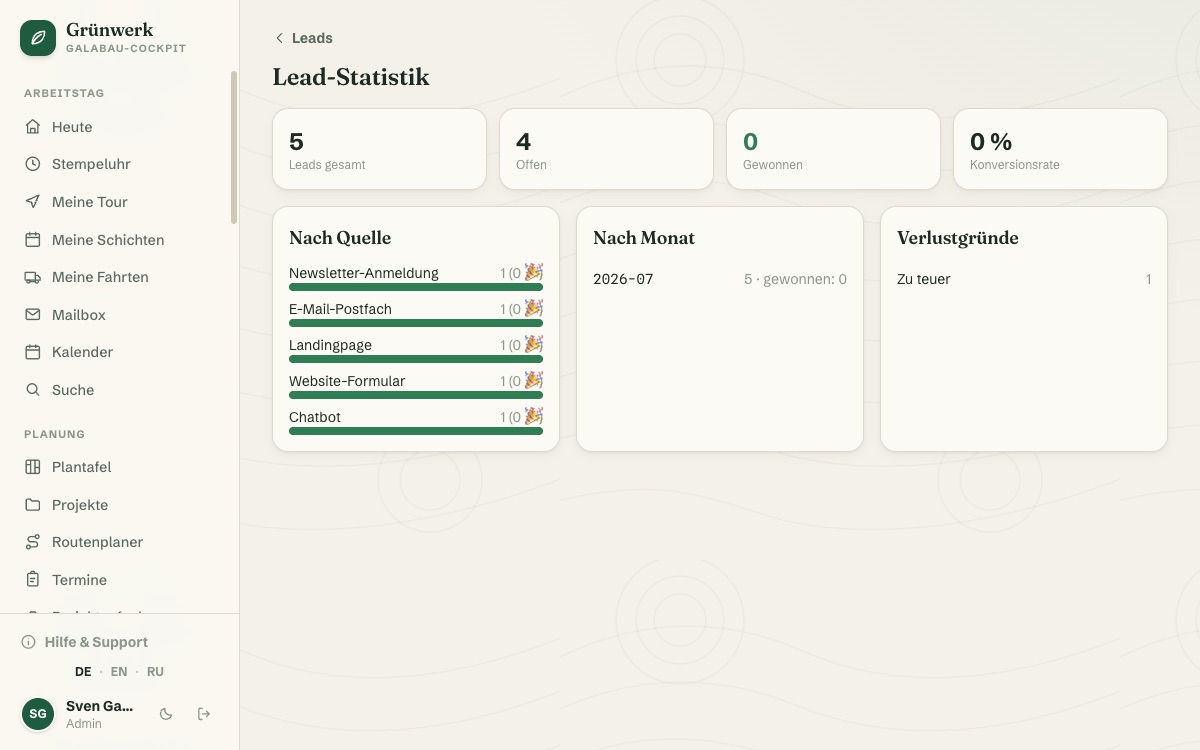
Task: Click the Mailbox envelope icon
Action: (x=33, y=315)
